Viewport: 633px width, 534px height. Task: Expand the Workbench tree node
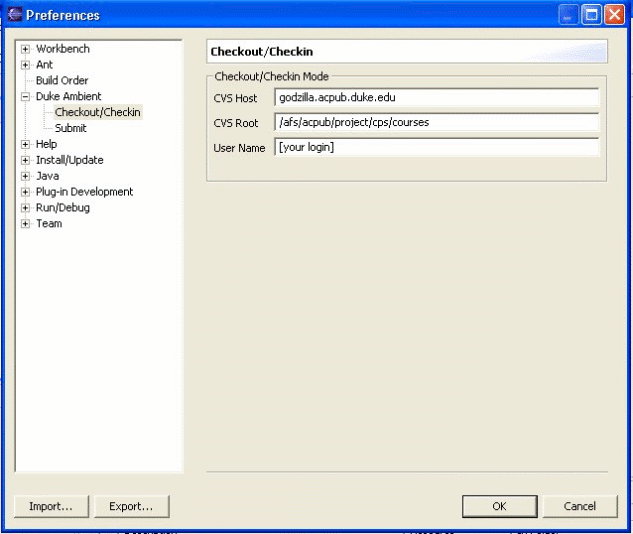tap(25, 49)
